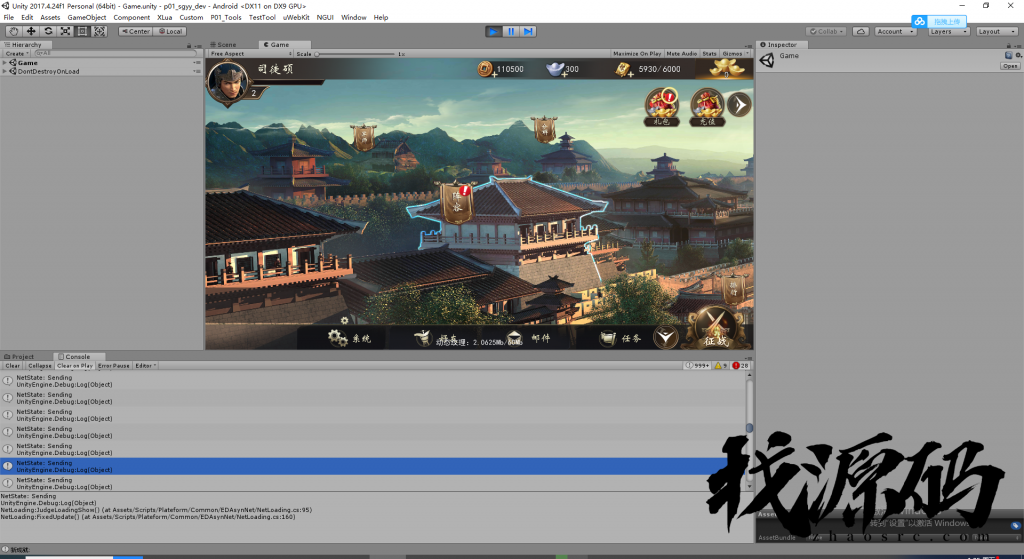This screenshot has height=559, width=1024.
Task: Stop play mode with Play button
Action: [494, 31]
